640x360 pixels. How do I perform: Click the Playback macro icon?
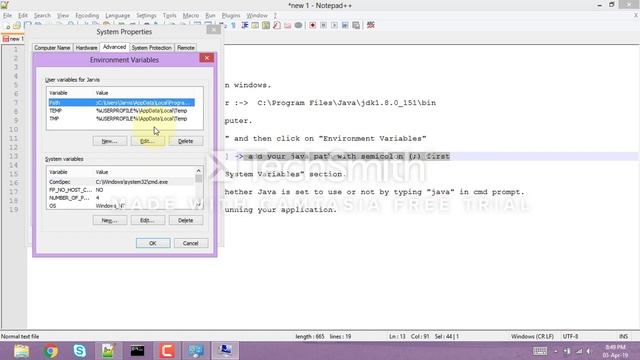[334, 25]
